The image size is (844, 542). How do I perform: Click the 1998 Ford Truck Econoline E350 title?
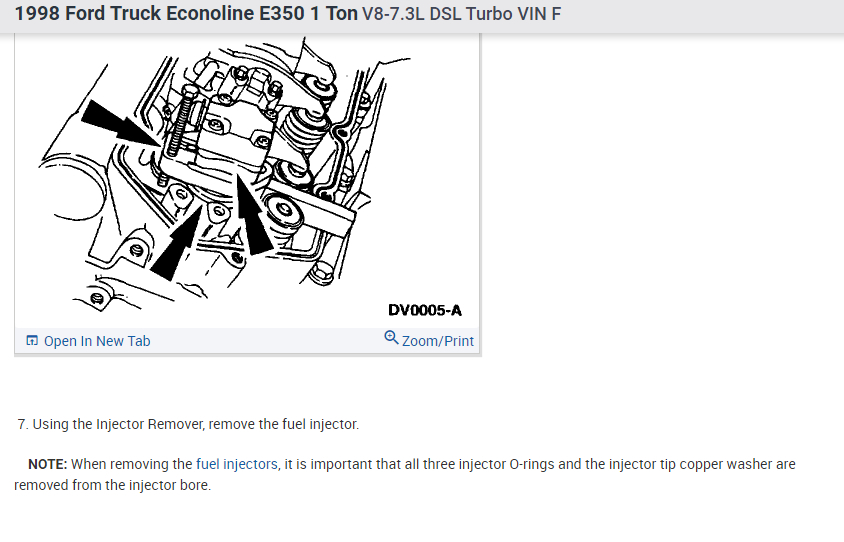click(186, 13)
